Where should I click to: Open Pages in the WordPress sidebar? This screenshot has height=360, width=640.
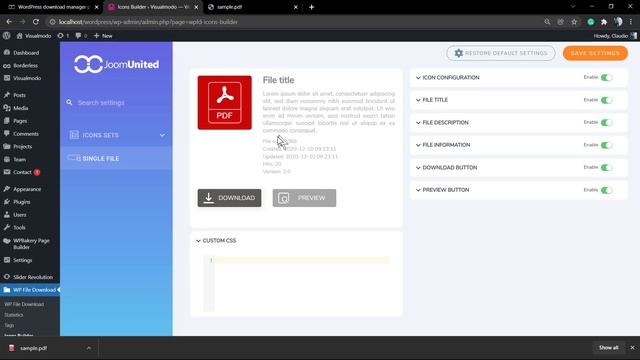(20, 121)
